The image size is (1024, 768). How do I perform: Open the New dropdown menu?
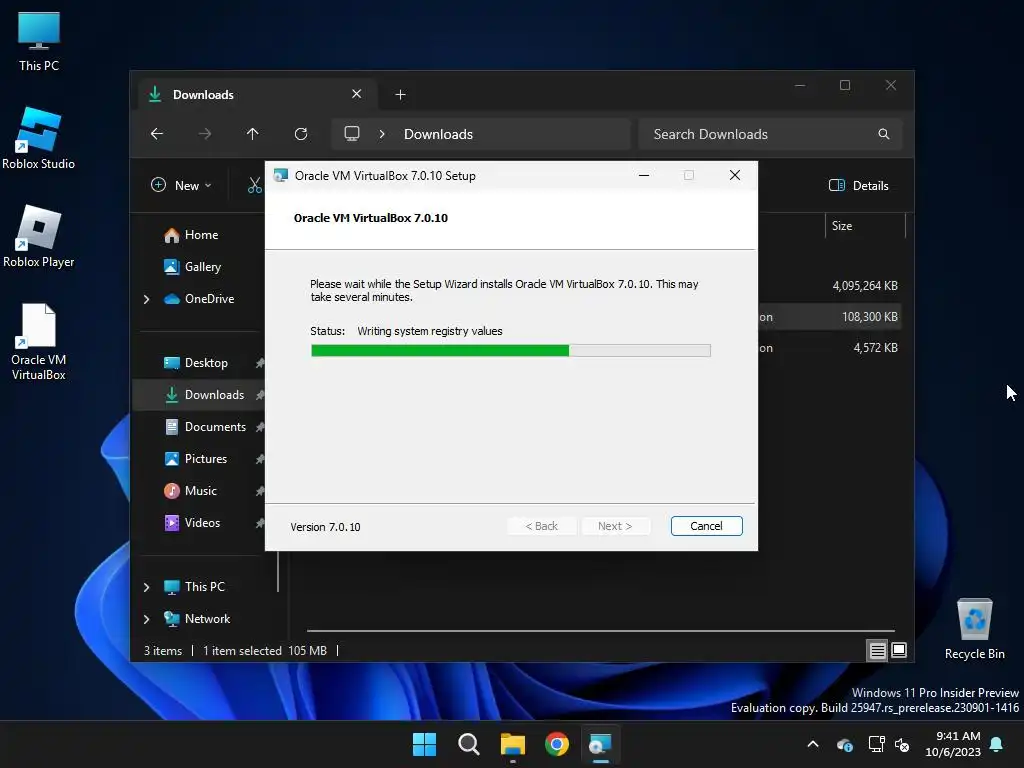point(181,185)
